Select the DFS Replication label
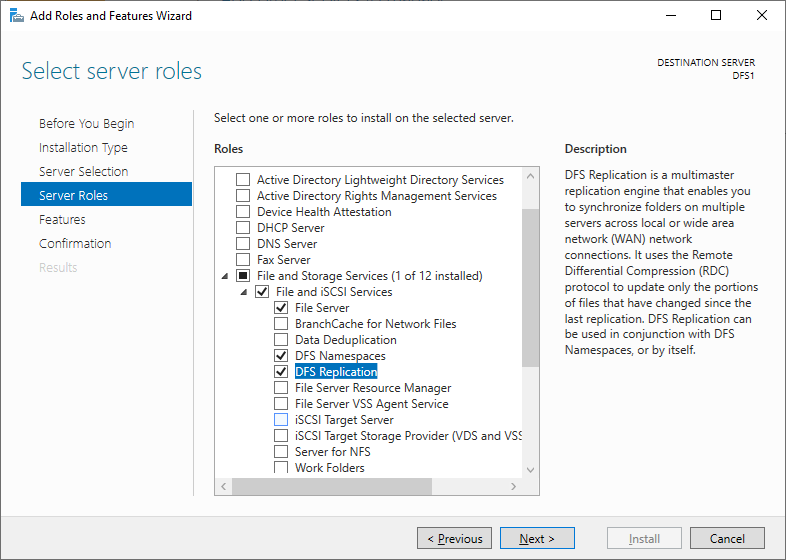 click(336, 371)
